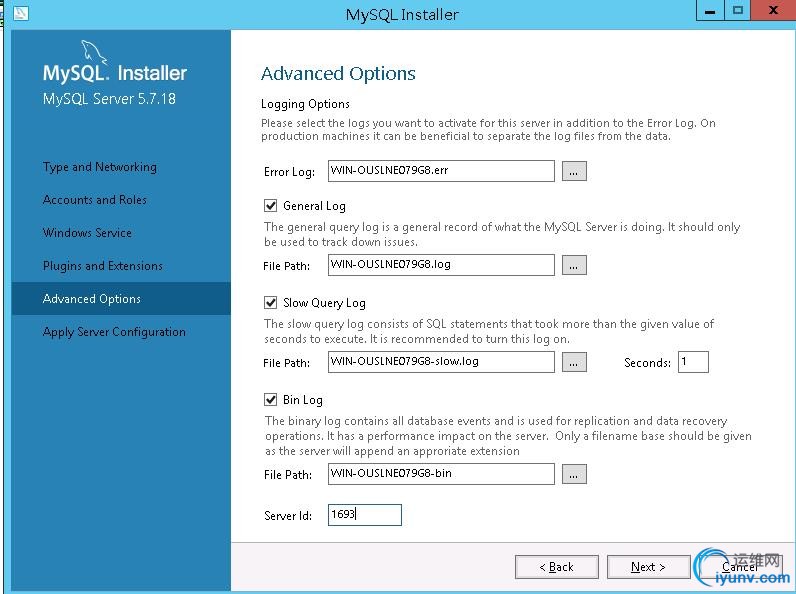Viewport: 796px width, 594px height.
Task: Click the Next button
Action: click(x=648, y=567)
